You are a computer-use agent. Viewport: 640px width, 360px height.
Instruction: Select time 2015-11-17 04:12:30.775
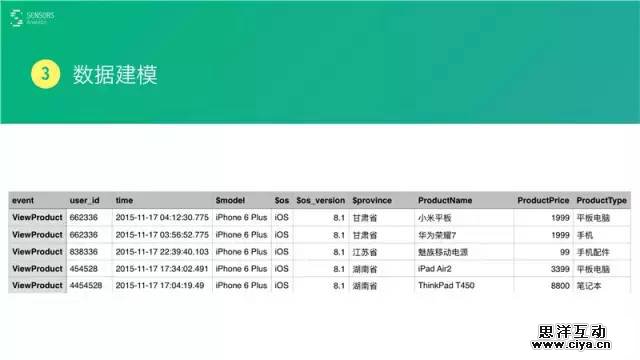[162, 218]
